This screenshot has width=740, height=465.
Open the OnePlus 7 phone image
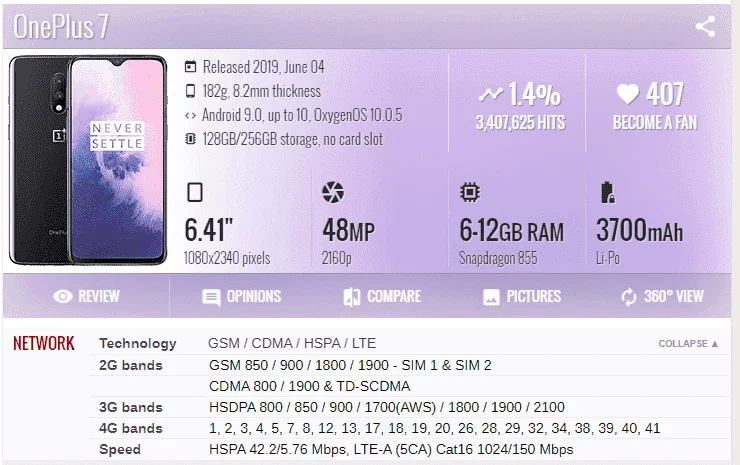pos(88,160)
